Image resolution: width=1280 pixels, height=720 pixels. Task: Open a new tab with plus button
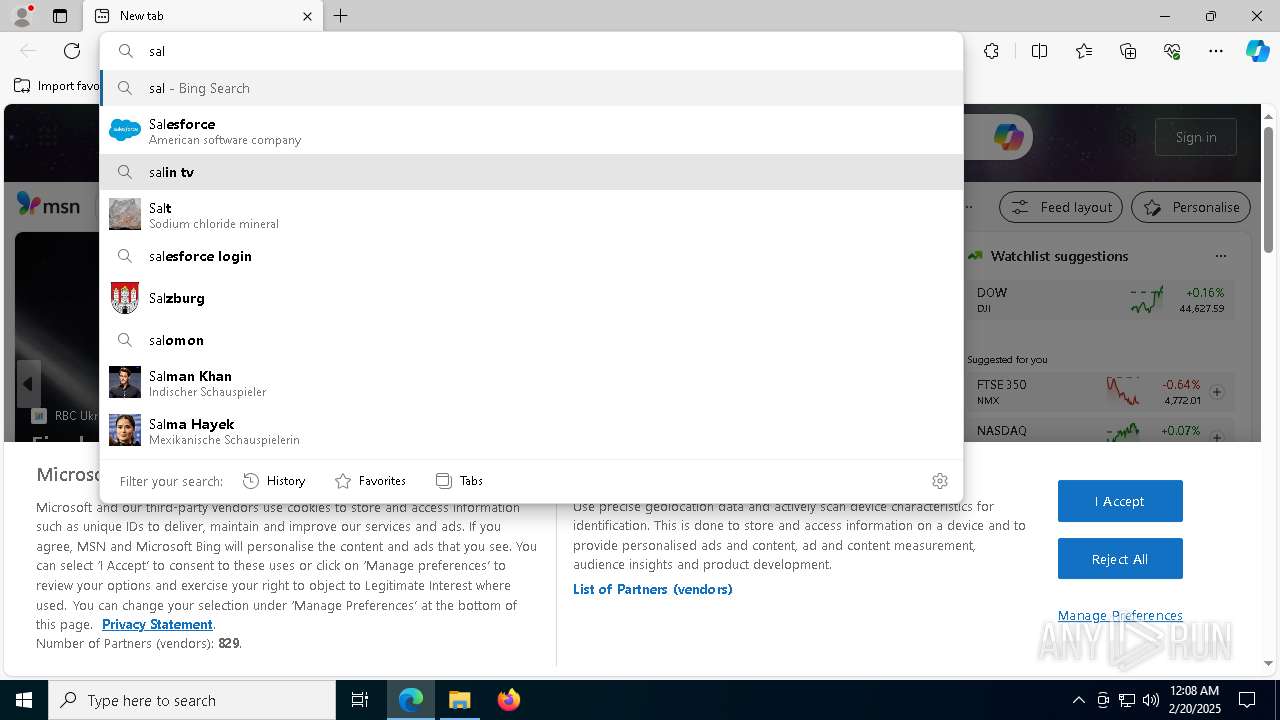341,16
